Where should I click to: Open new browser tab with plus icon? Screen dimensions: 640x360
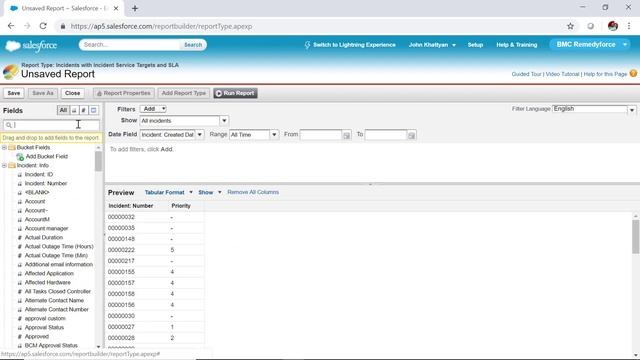[135, 8]
